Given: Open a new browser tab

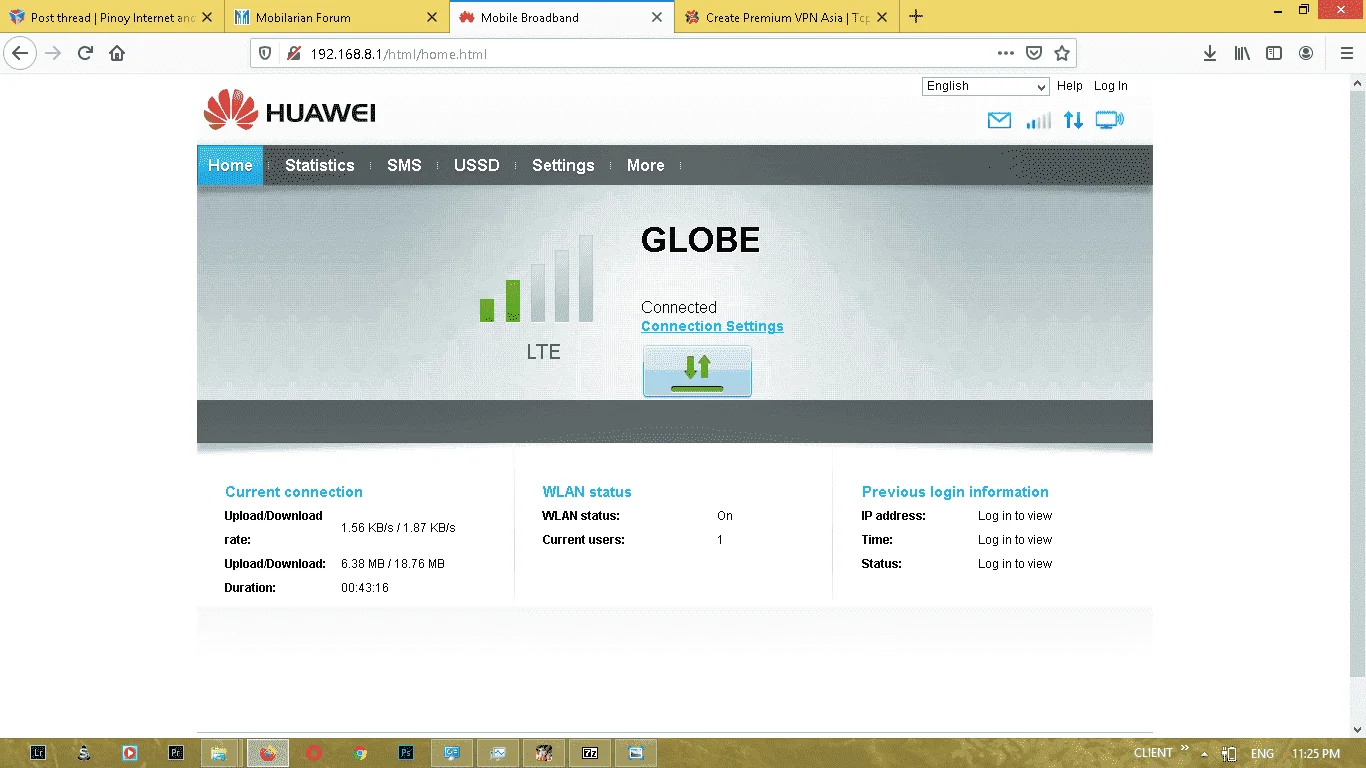Looking at the screenshot, I should point(916,16).
